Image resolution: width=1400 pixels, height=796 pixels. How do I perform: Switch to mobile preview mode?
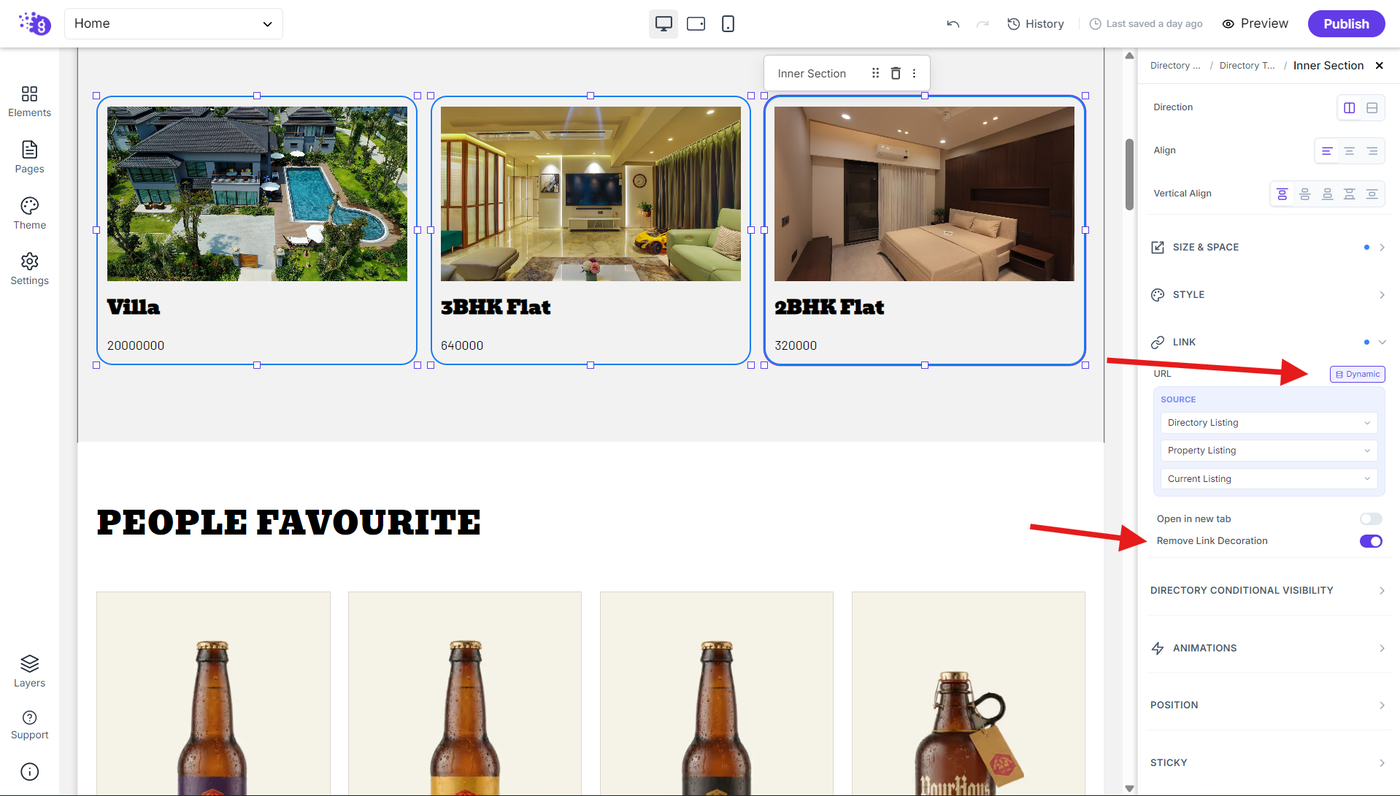[728, 24]
